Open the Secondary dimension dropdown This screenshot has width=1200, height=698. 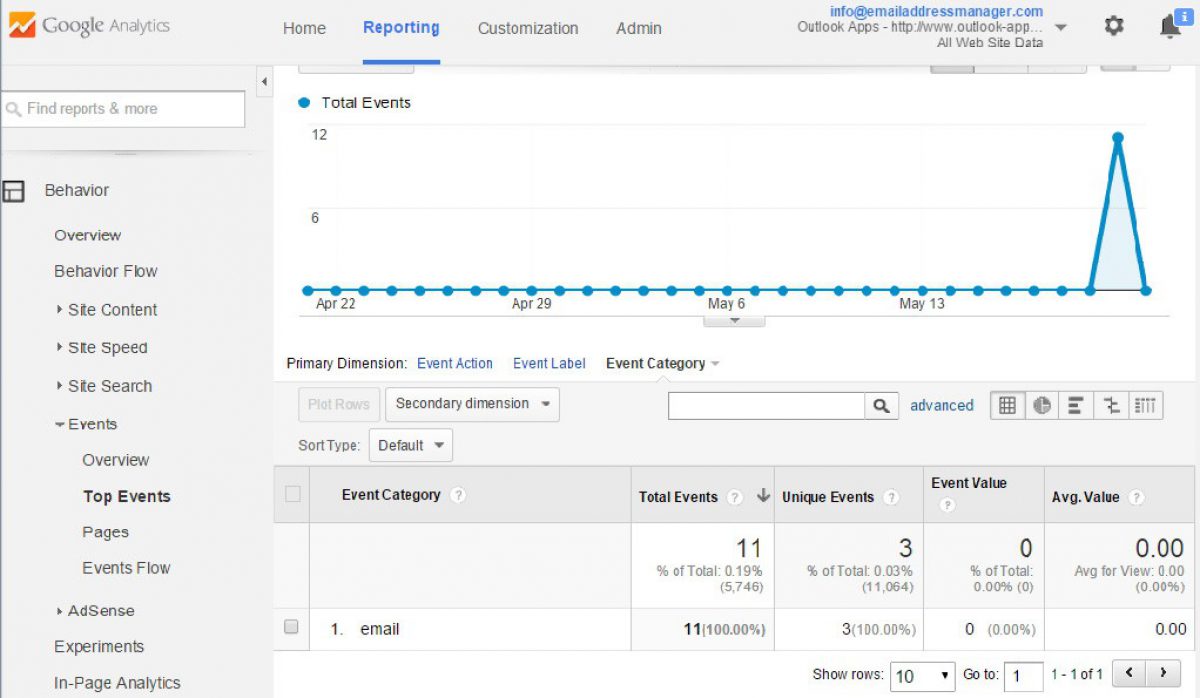[472, 404]
